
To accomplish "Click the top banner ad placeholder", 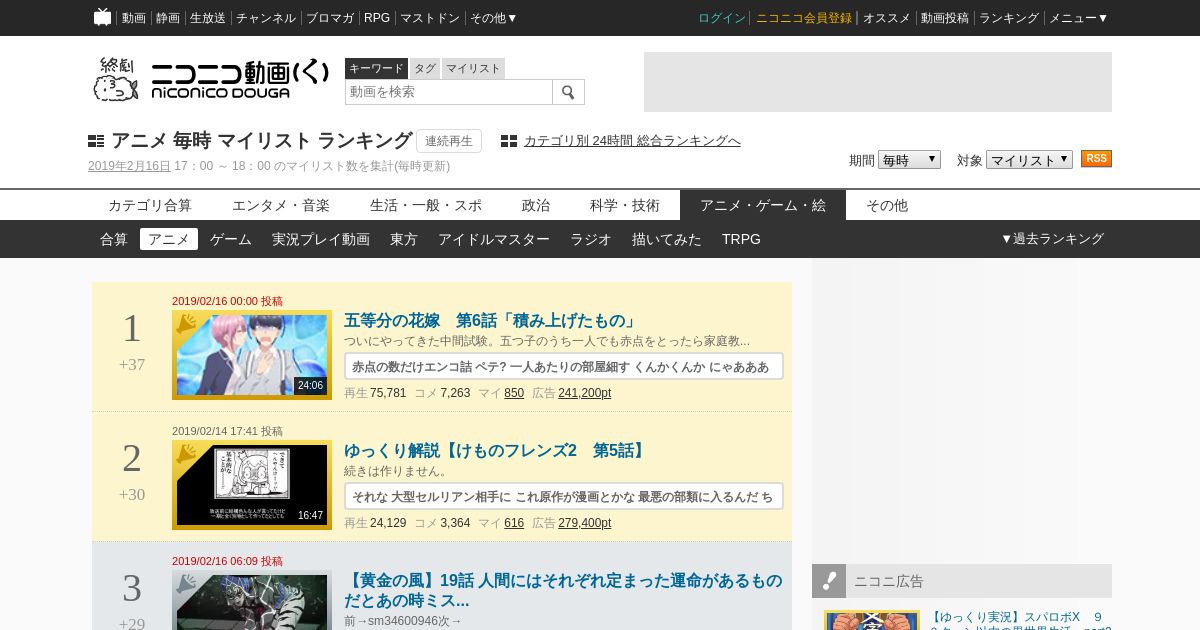I will tap(878, 82).
